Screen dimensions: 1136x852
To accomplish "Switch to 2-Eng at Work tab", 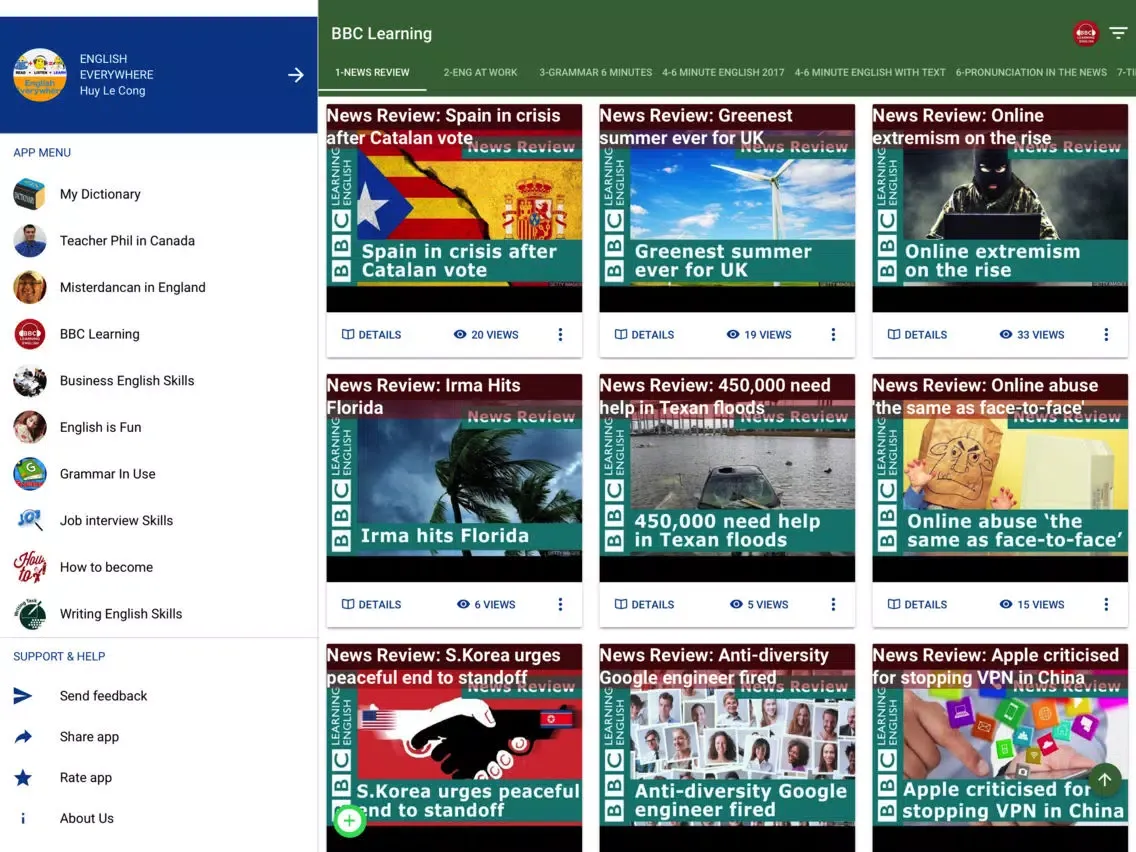I will (x=480, y=72).
